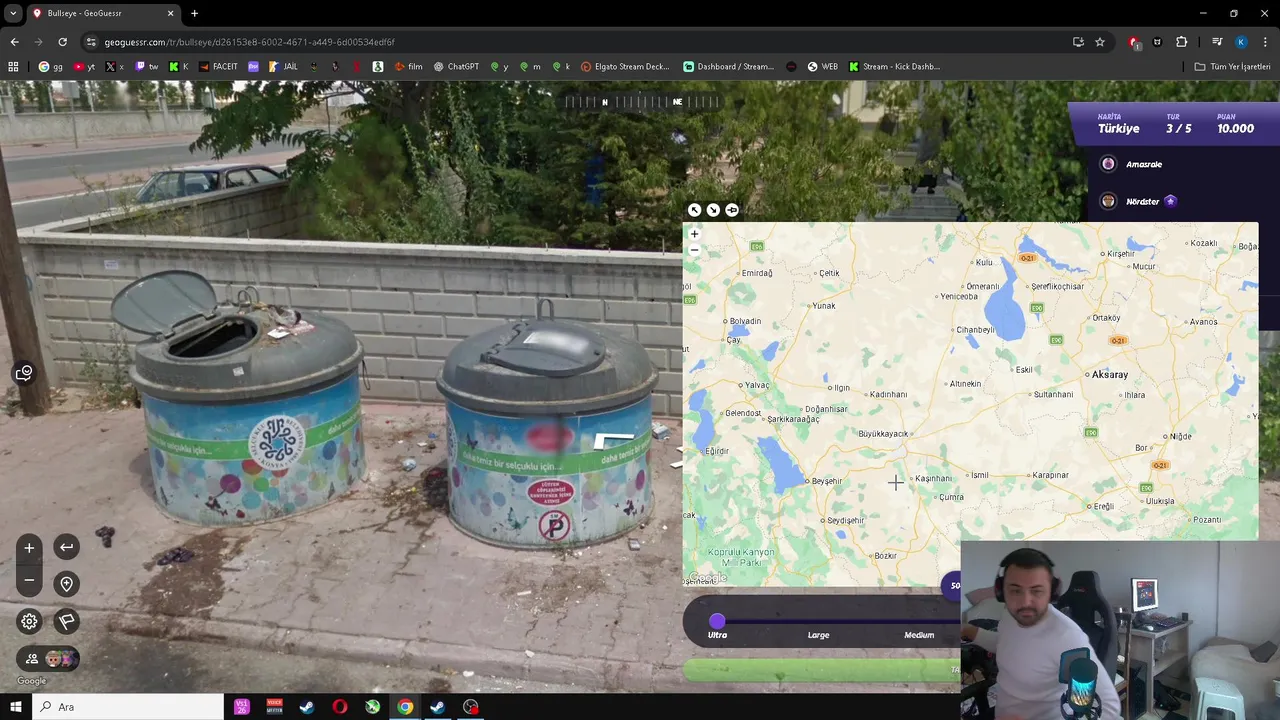Select player Amasrale in the list
The height and width of the screenshot is (720, 1280).
(x=1144, y=164)
